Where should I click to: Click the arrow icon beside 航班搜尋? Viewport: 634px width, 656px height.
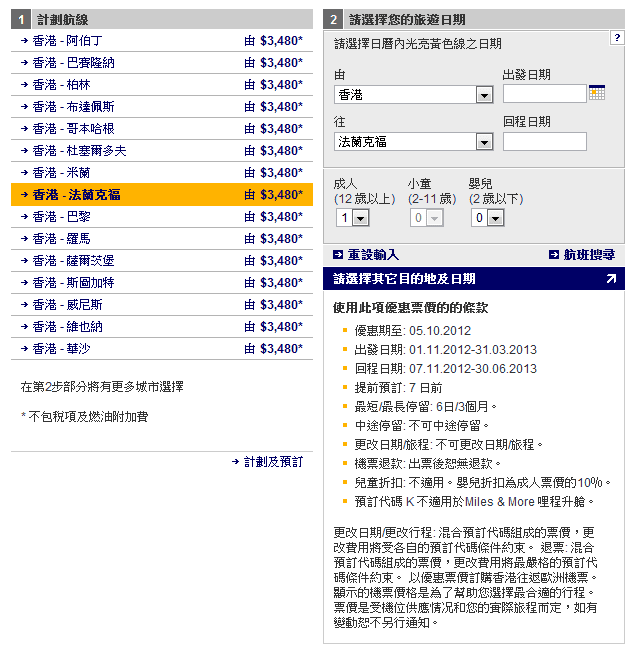point(554,255)
